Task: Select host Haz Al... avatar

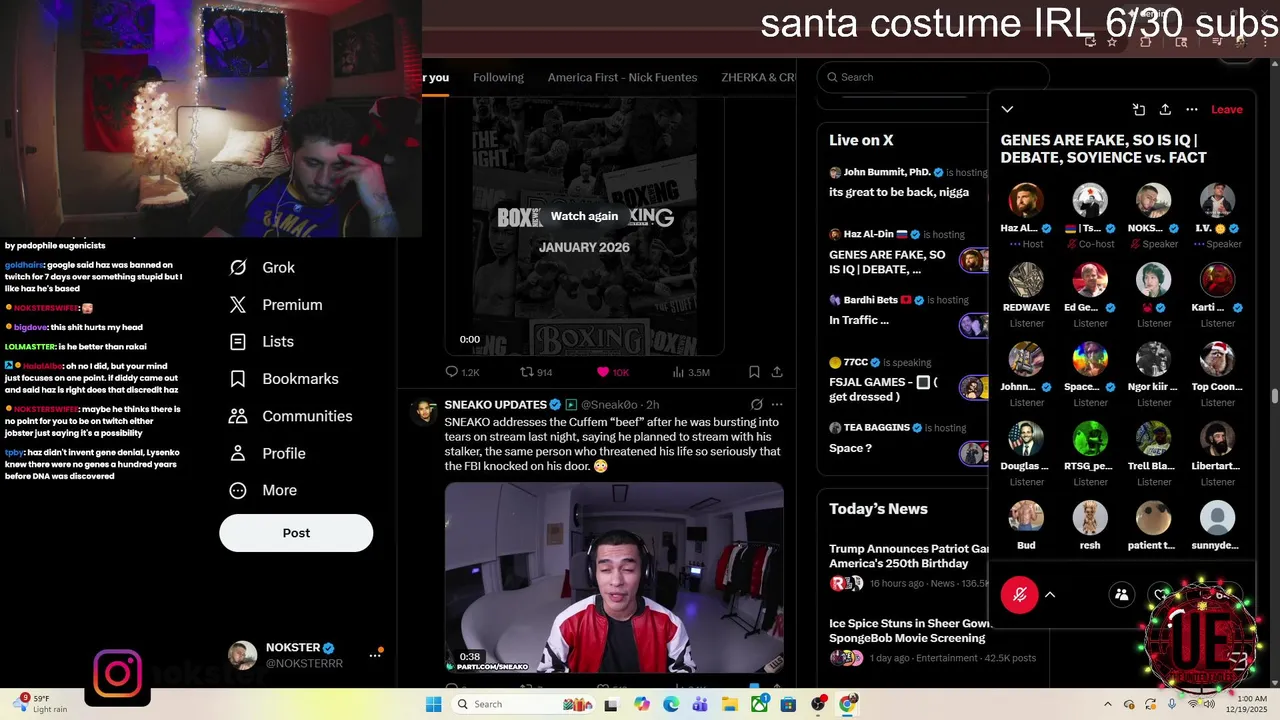Action: pyautogui.click(x=1026, y=201)
